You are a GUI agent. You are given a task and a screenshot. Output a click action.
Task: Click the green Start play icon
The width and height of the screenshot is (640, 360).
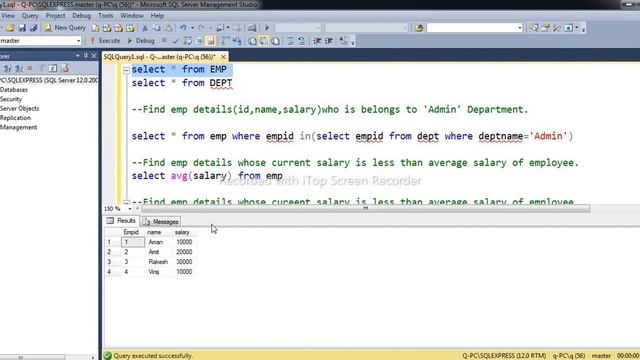point(267,28)
